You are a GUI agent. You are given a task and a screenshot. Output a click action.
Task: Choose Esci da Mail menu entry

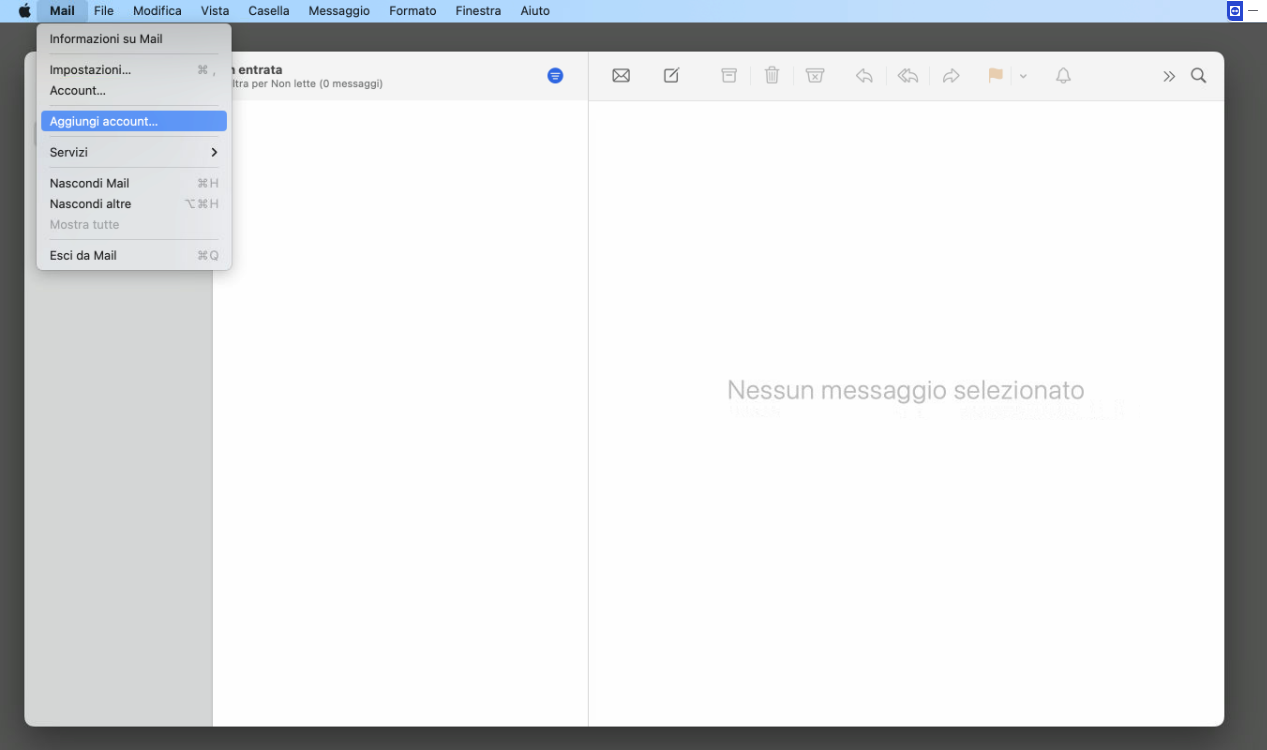[x=83, y=255]
